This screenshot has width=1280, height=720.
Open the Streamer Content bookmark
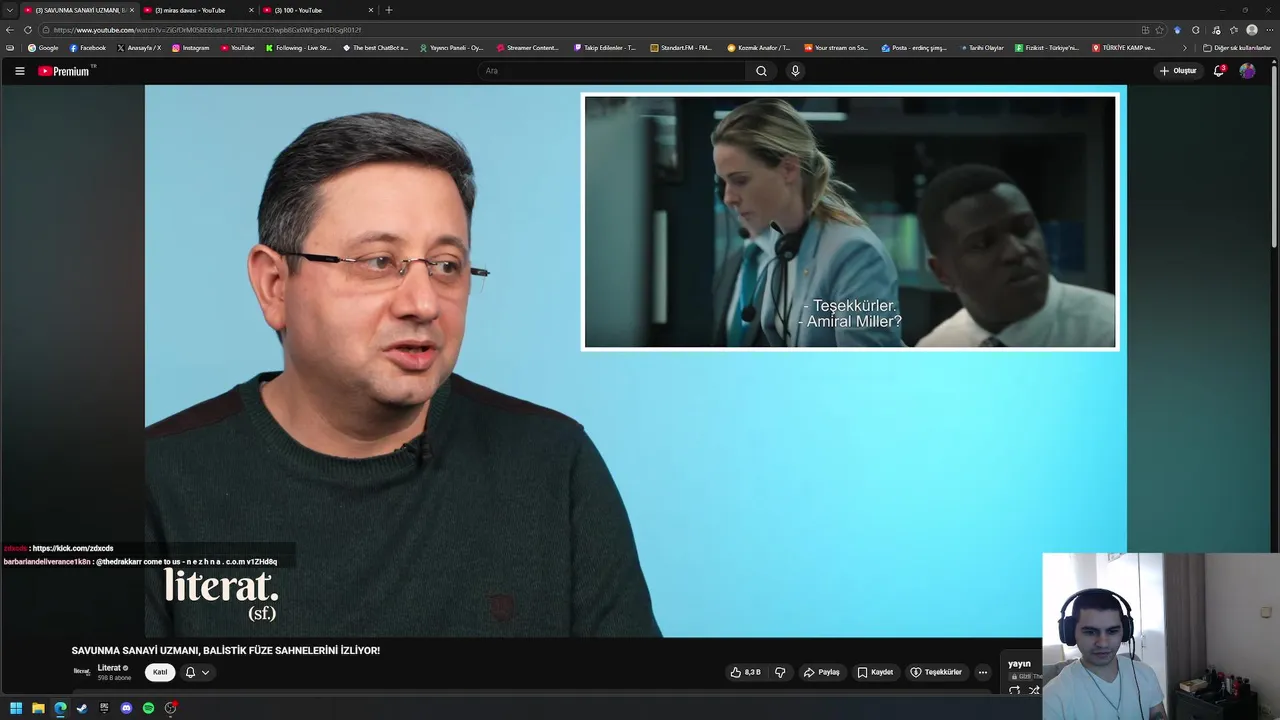click(x=527, y=48)
